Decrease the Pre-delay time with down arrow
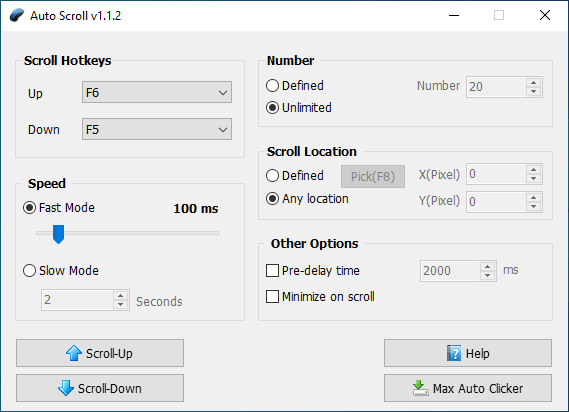 tap(487, 276)
